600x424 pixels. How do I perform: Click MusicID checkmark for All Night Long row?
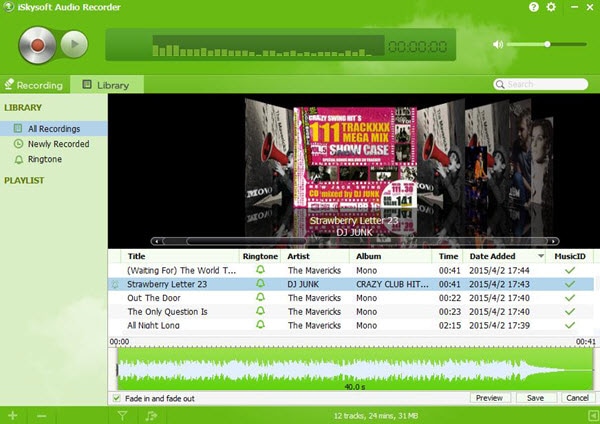tap(570, 325)
